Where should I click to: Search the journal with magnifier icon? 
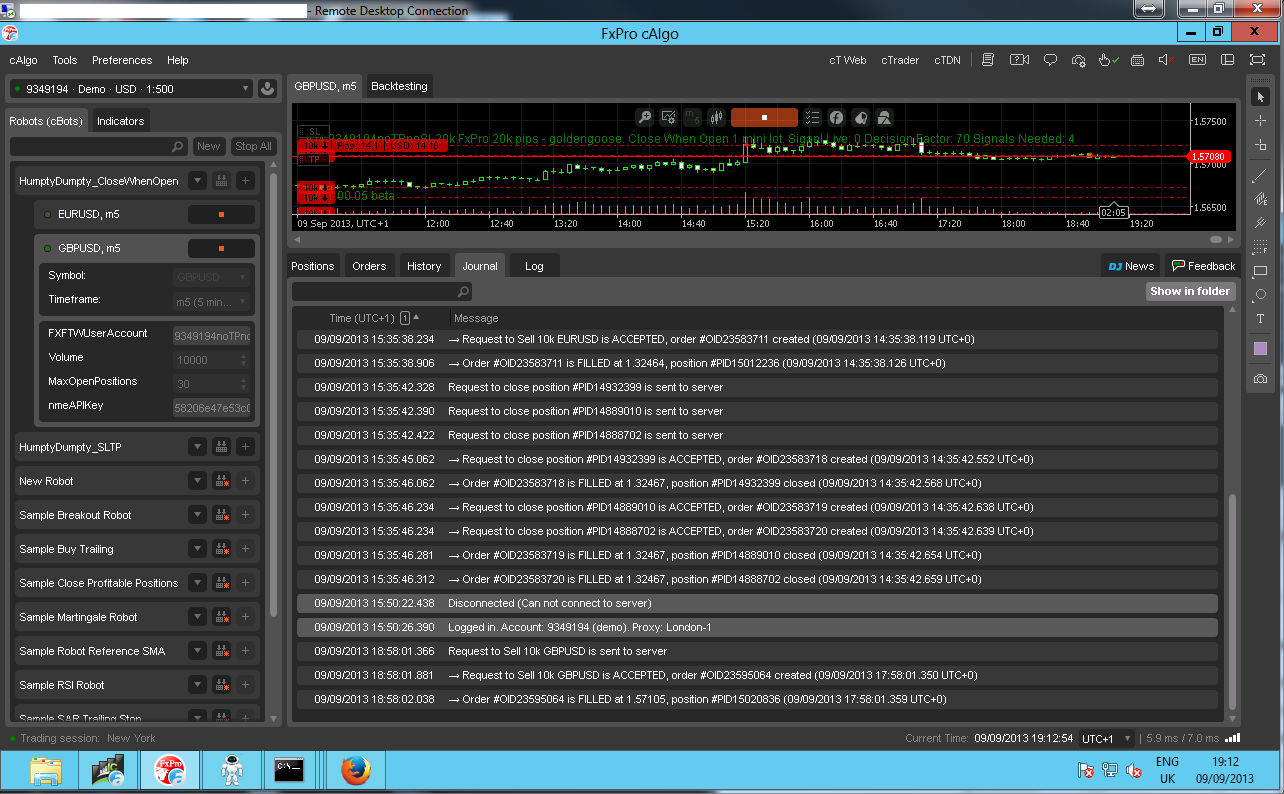[x=463, y=292]
